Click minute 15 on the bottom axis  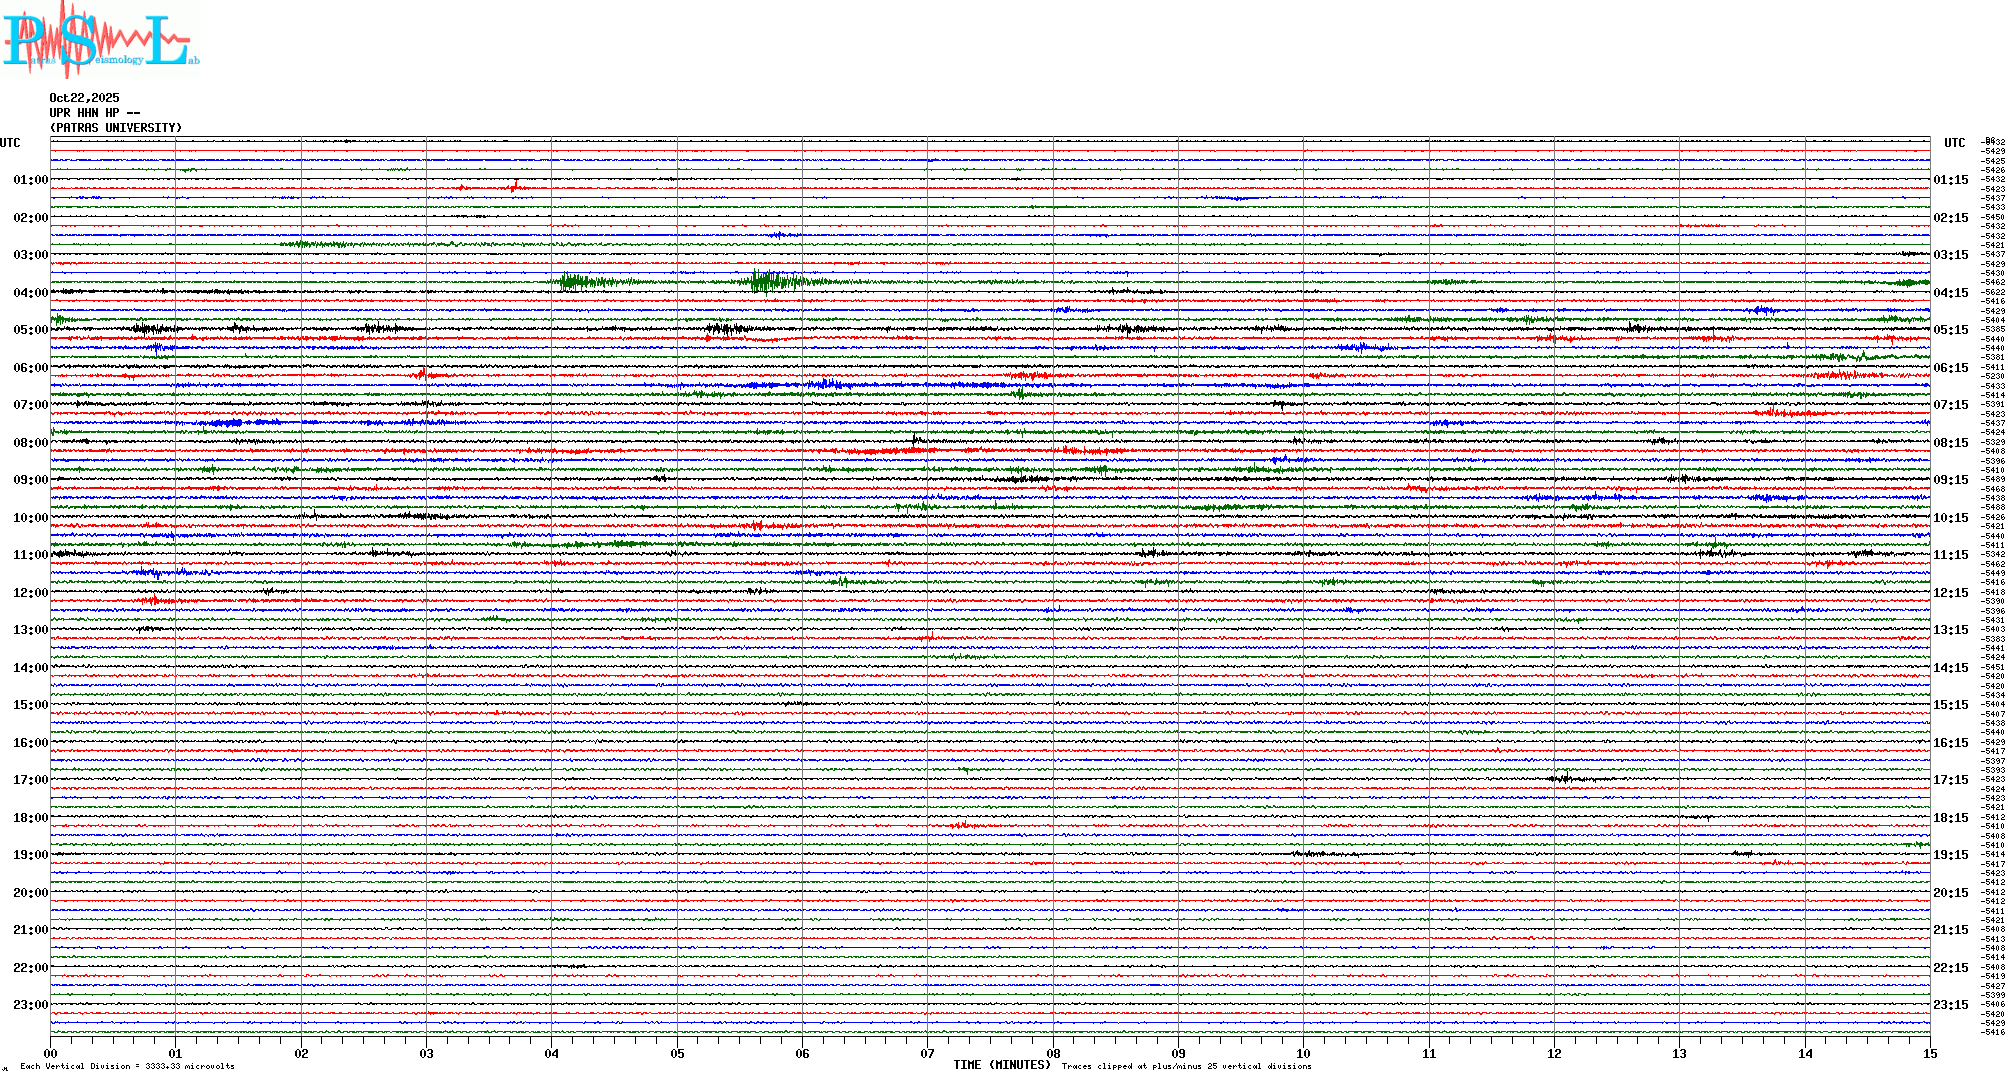(1929, 1054)
